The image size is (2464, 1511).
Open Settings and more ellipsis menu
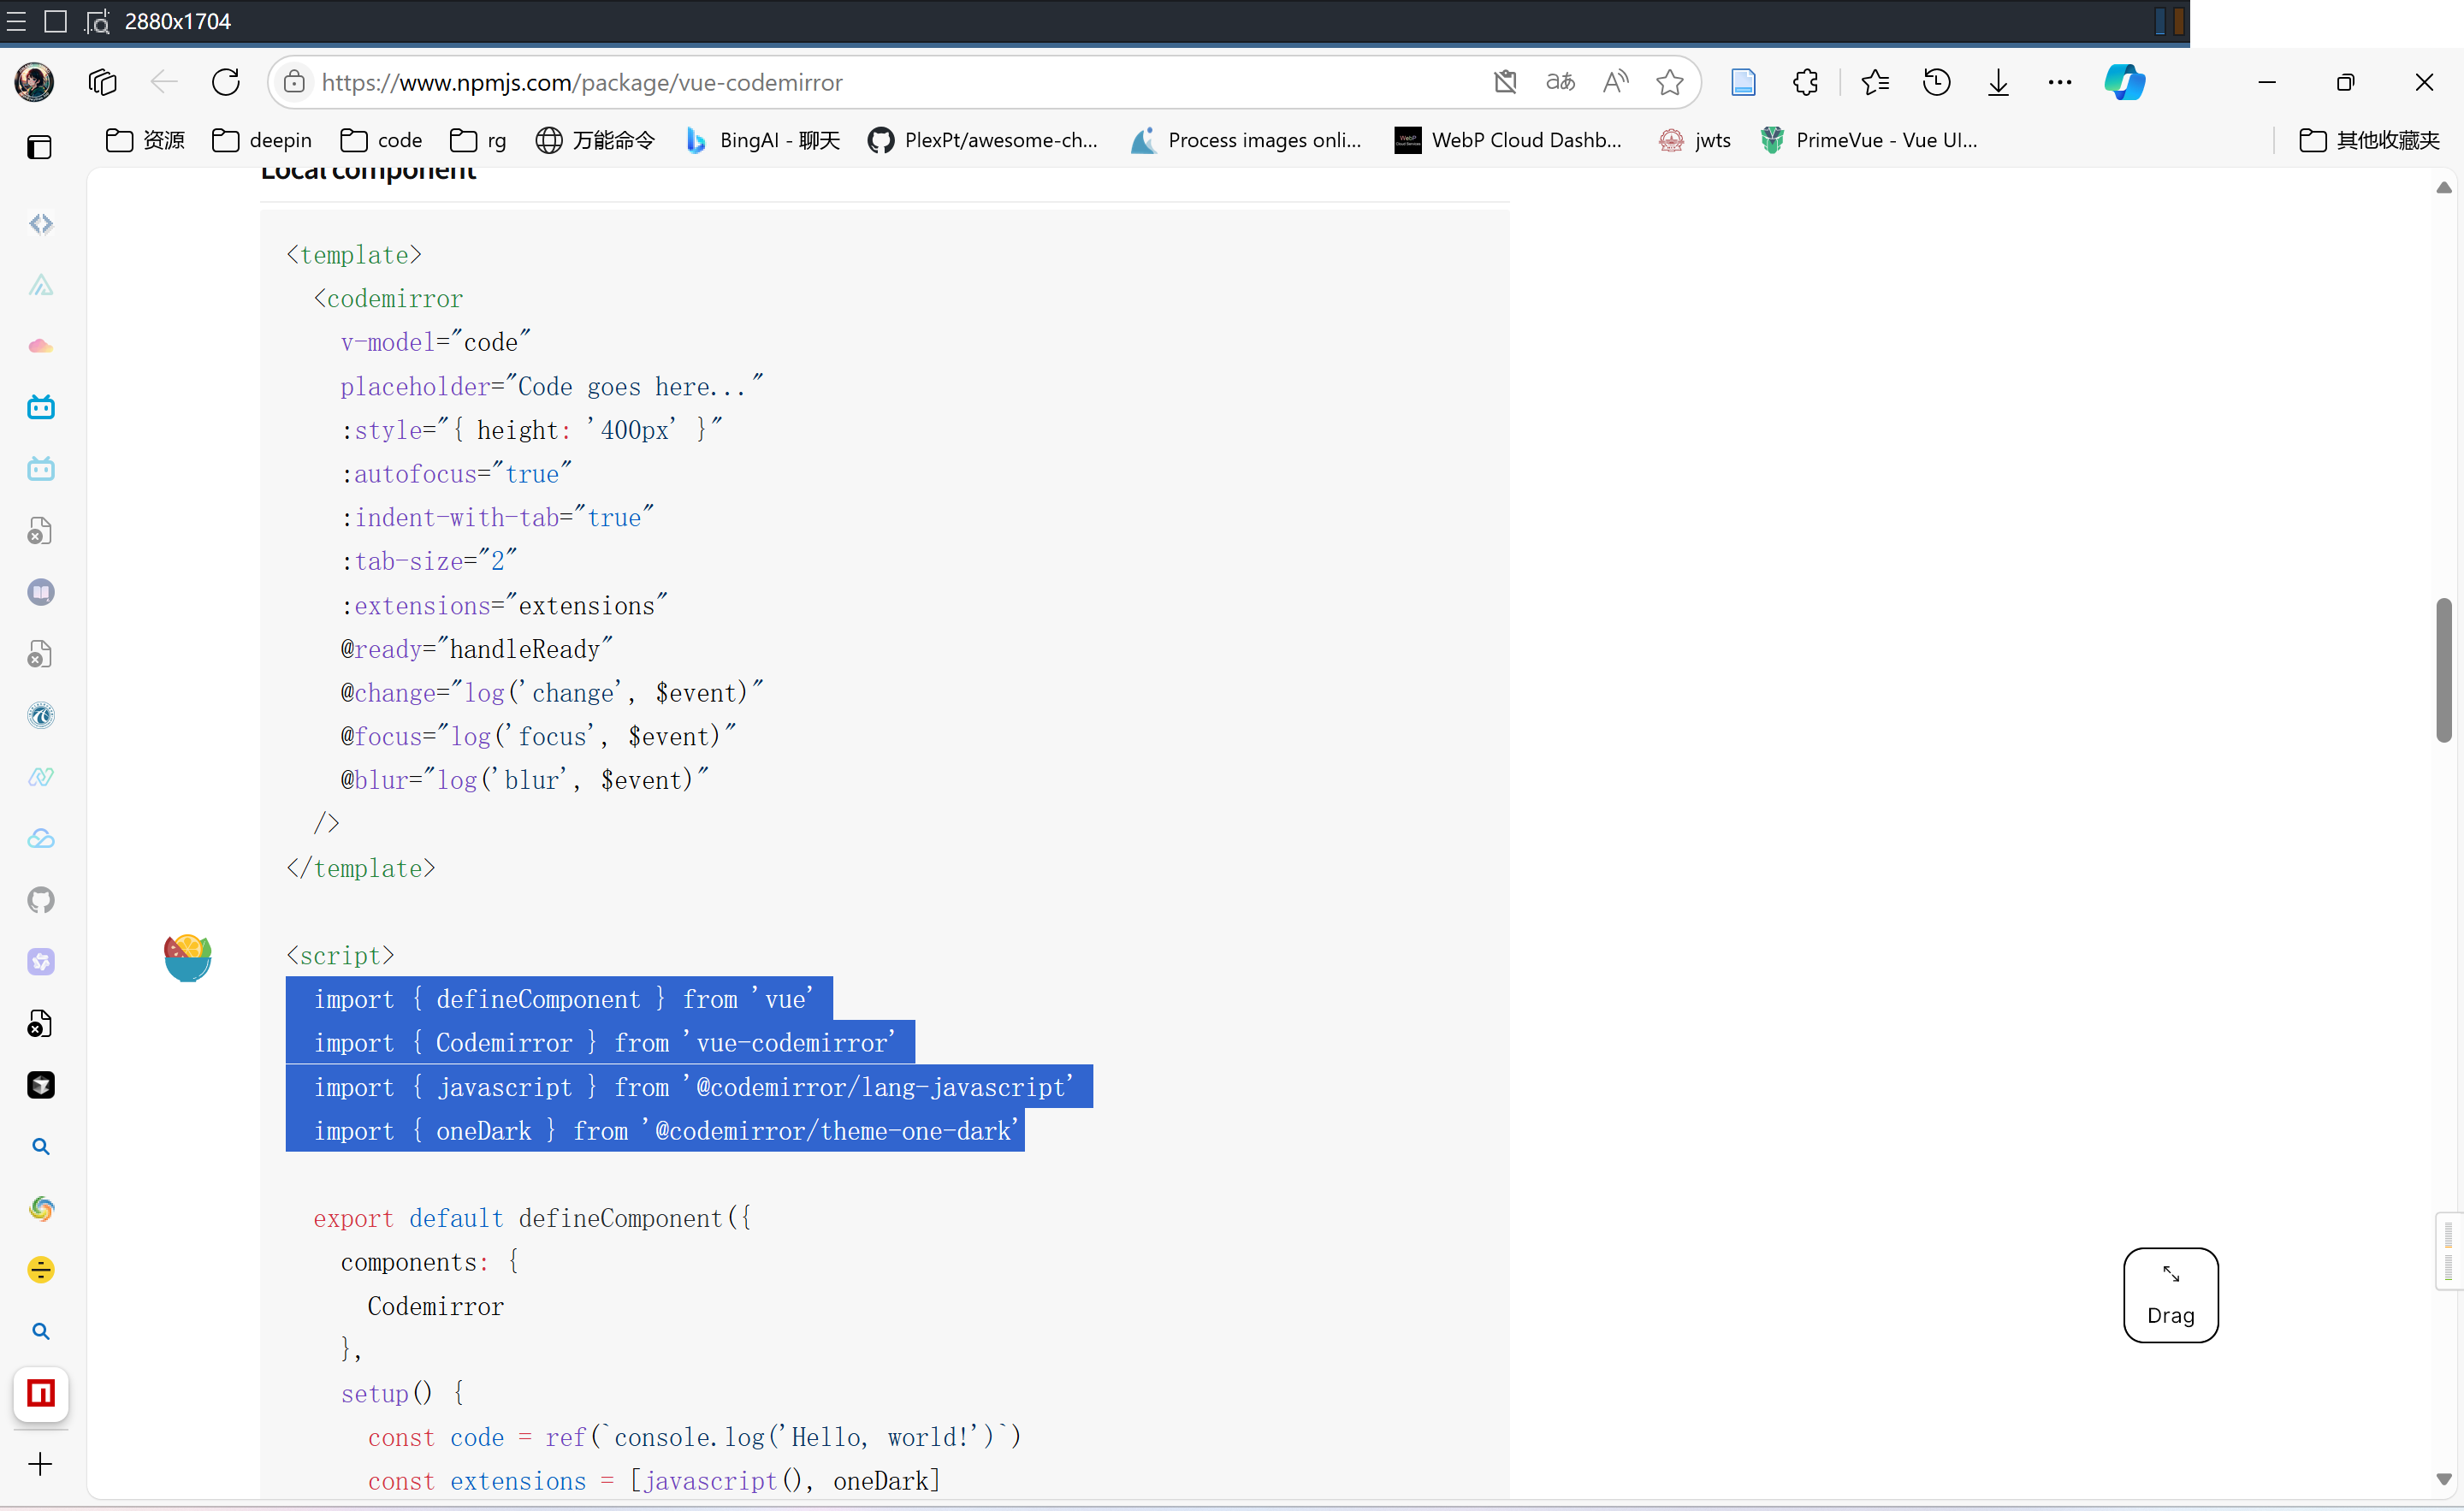click(2060, 82)
